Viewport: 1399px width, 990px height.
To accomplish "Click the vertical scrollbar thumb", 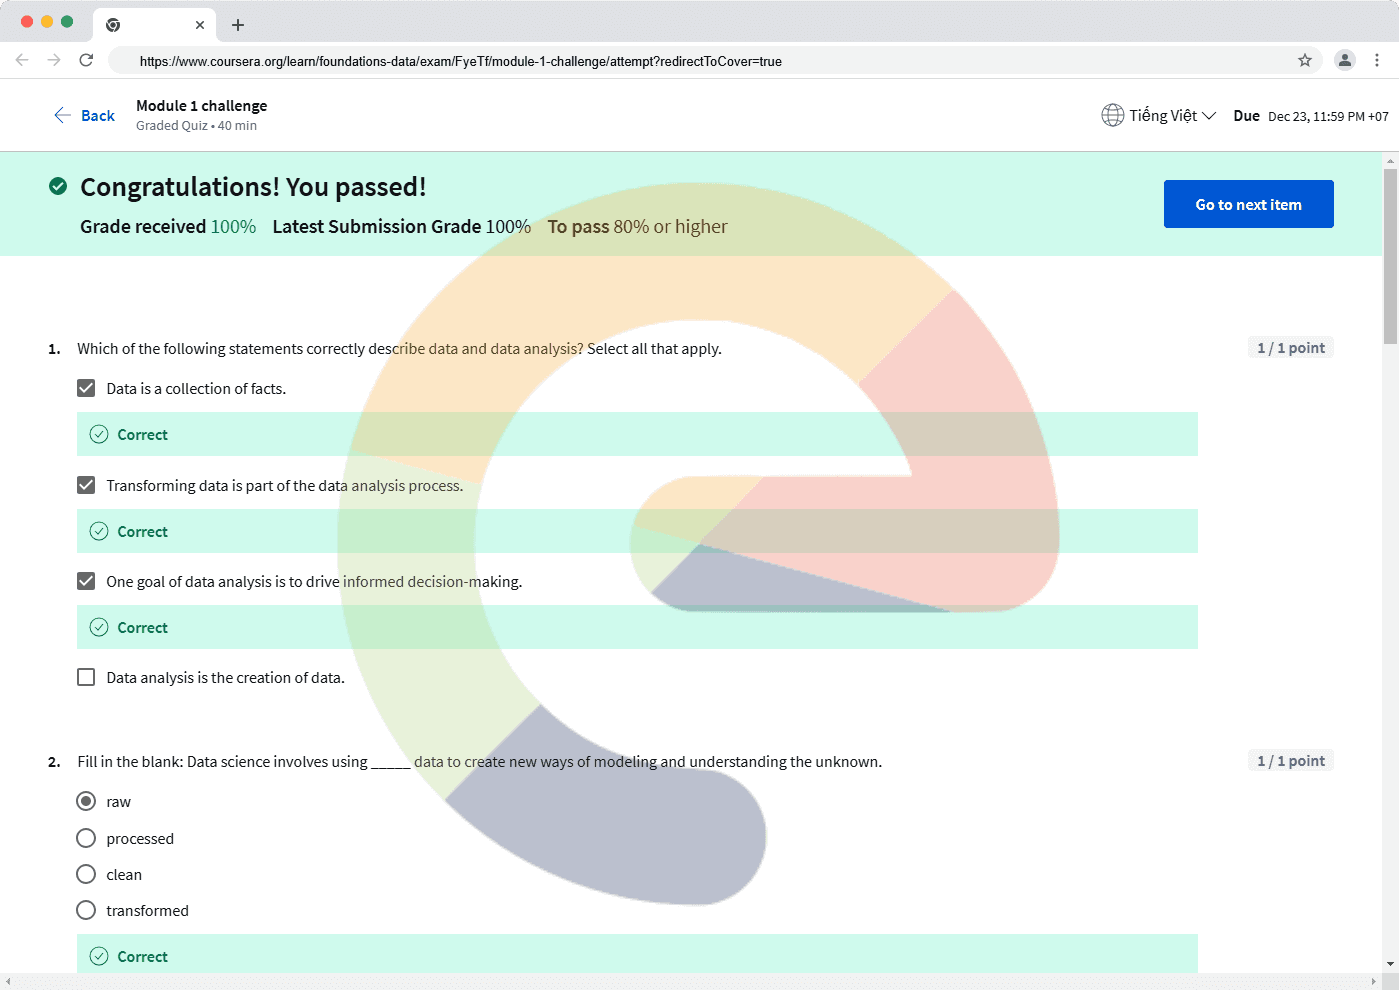I will (1390, 256).
